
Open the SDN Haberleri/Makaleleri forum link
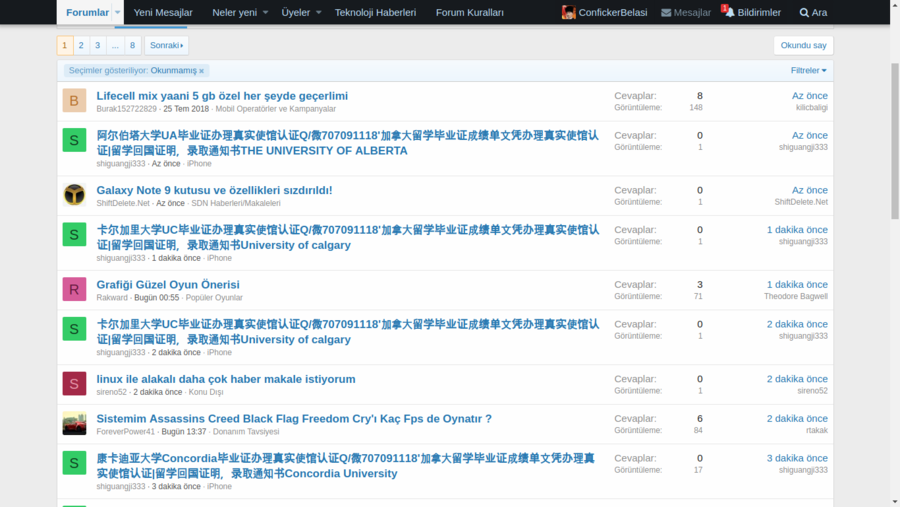[x=236, y=203]
